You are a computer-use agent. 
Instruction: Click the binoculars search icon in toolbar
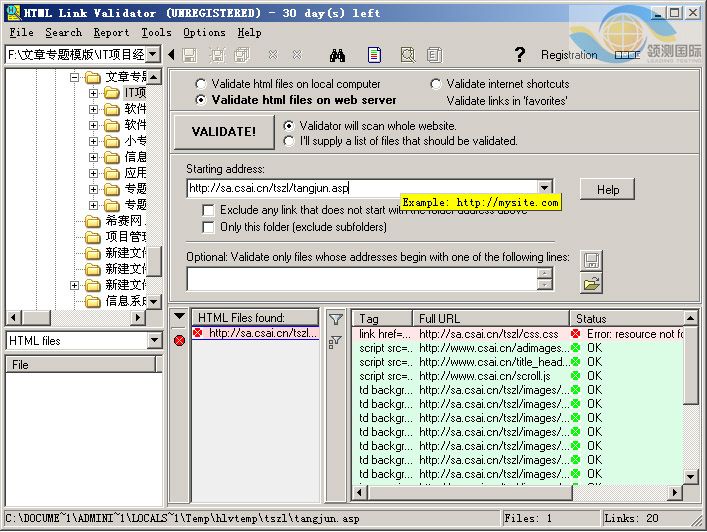[337, 55]
